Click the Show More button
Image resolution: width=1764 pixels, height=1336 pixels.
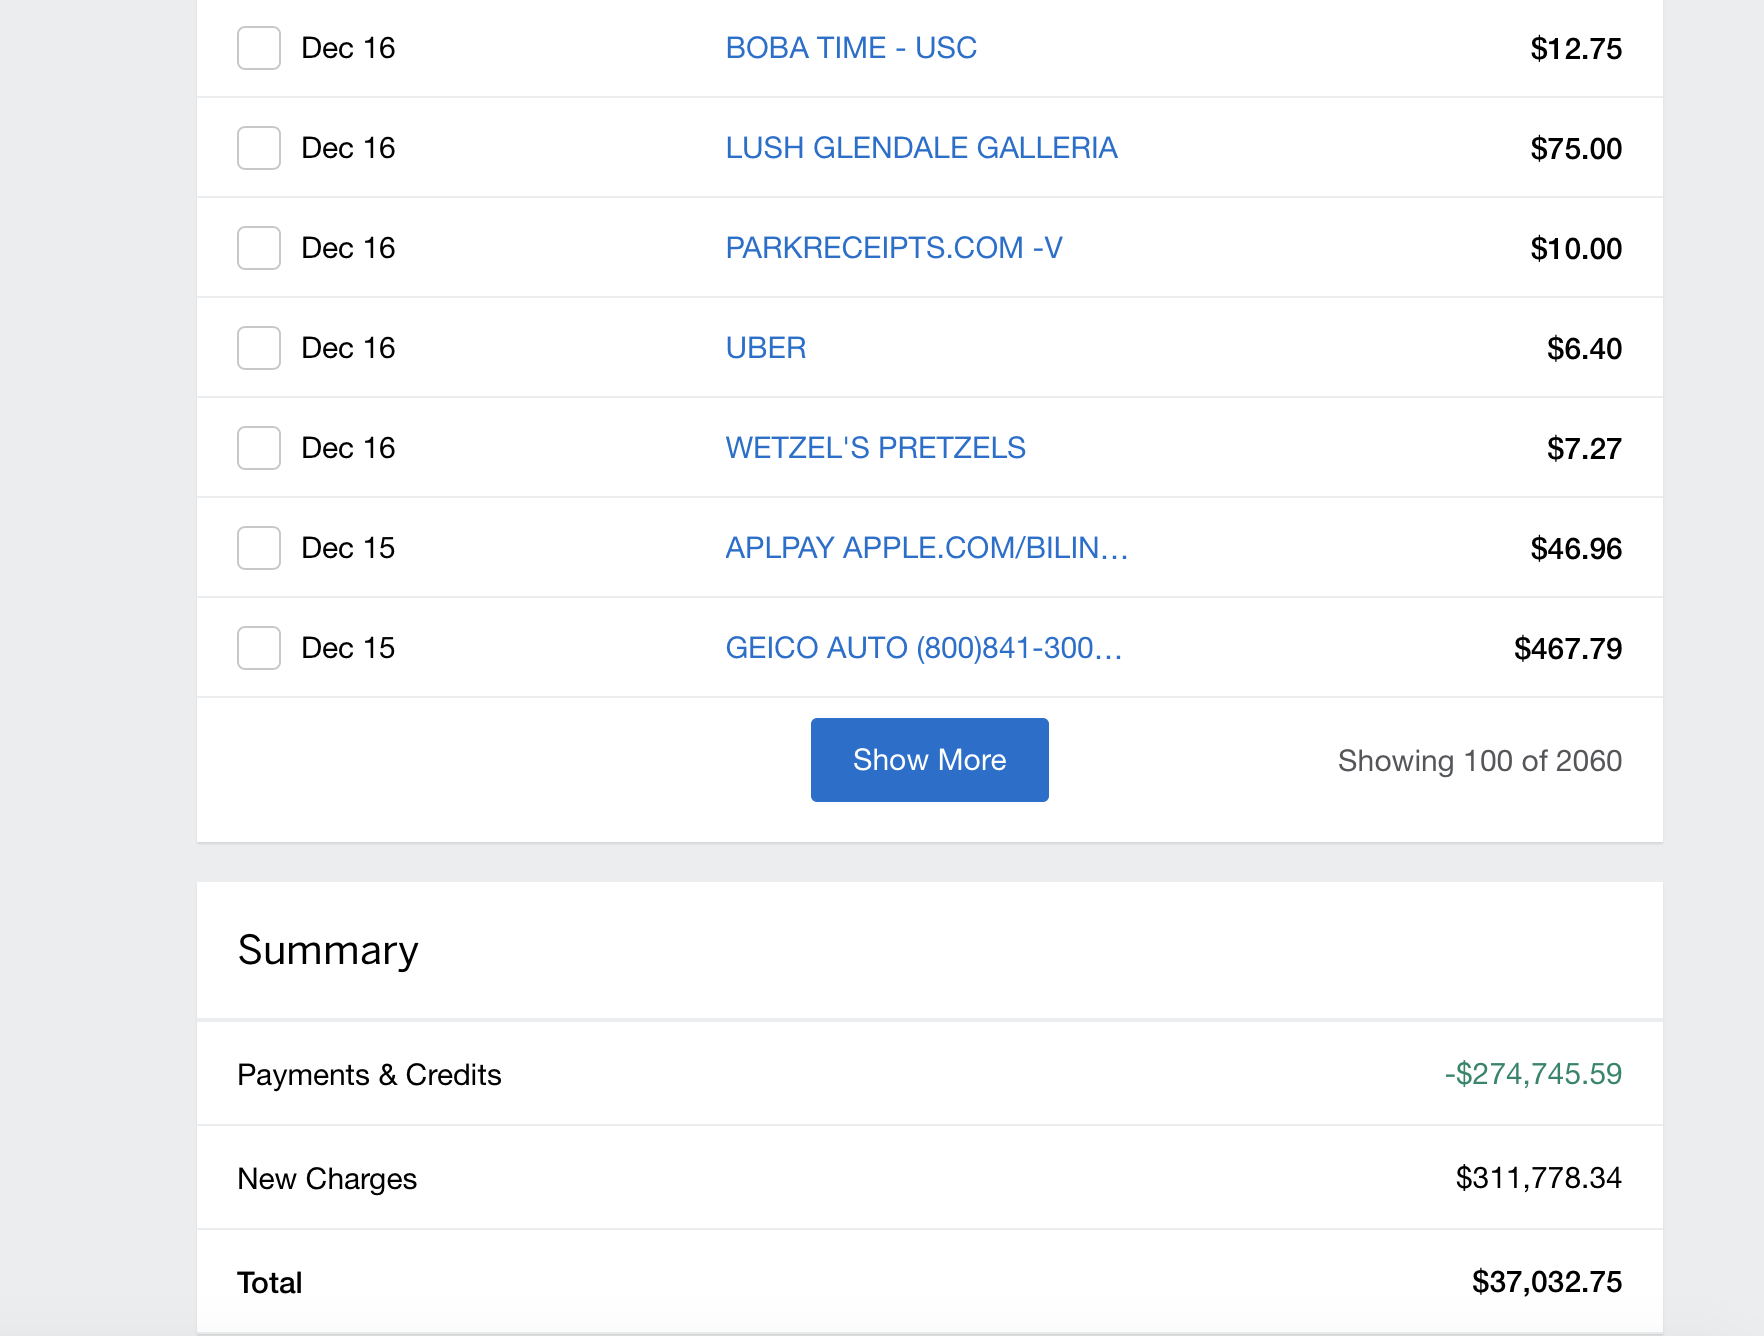(x=929, y=760)
